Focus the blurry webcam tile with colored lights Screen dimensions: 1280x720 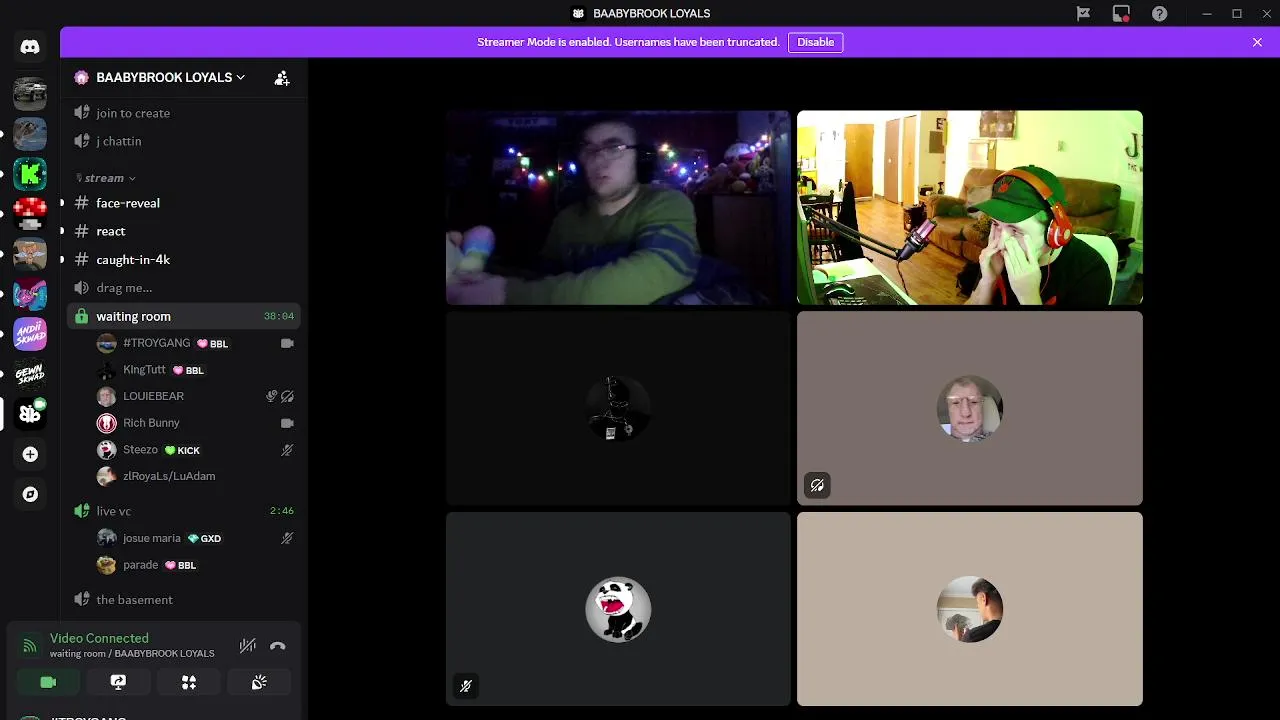tap(618, 207)
